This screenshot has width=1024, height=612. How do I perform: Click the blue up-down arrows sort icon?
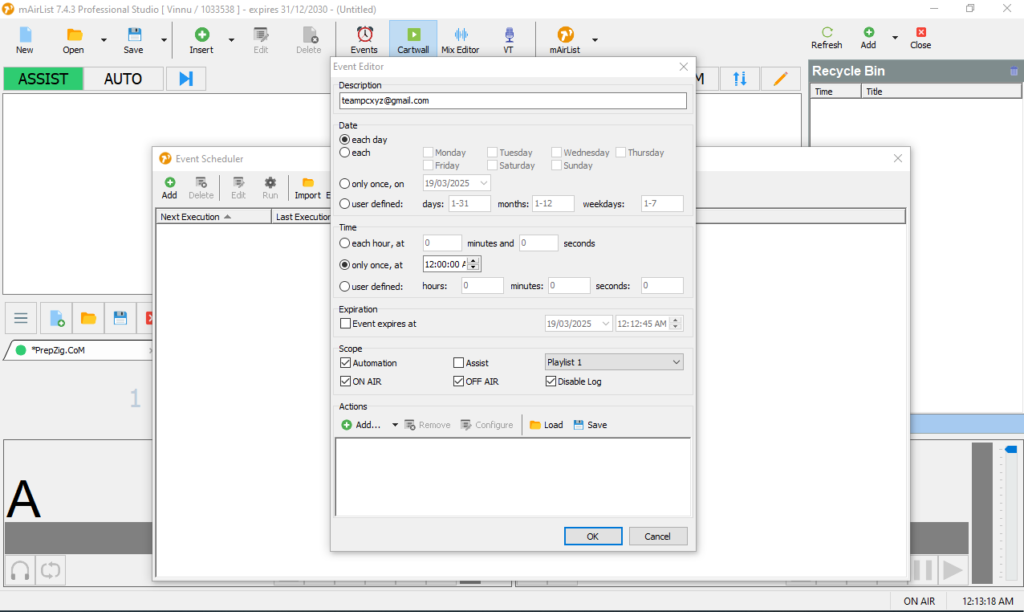pyautogui.click(x=739, y=79)
